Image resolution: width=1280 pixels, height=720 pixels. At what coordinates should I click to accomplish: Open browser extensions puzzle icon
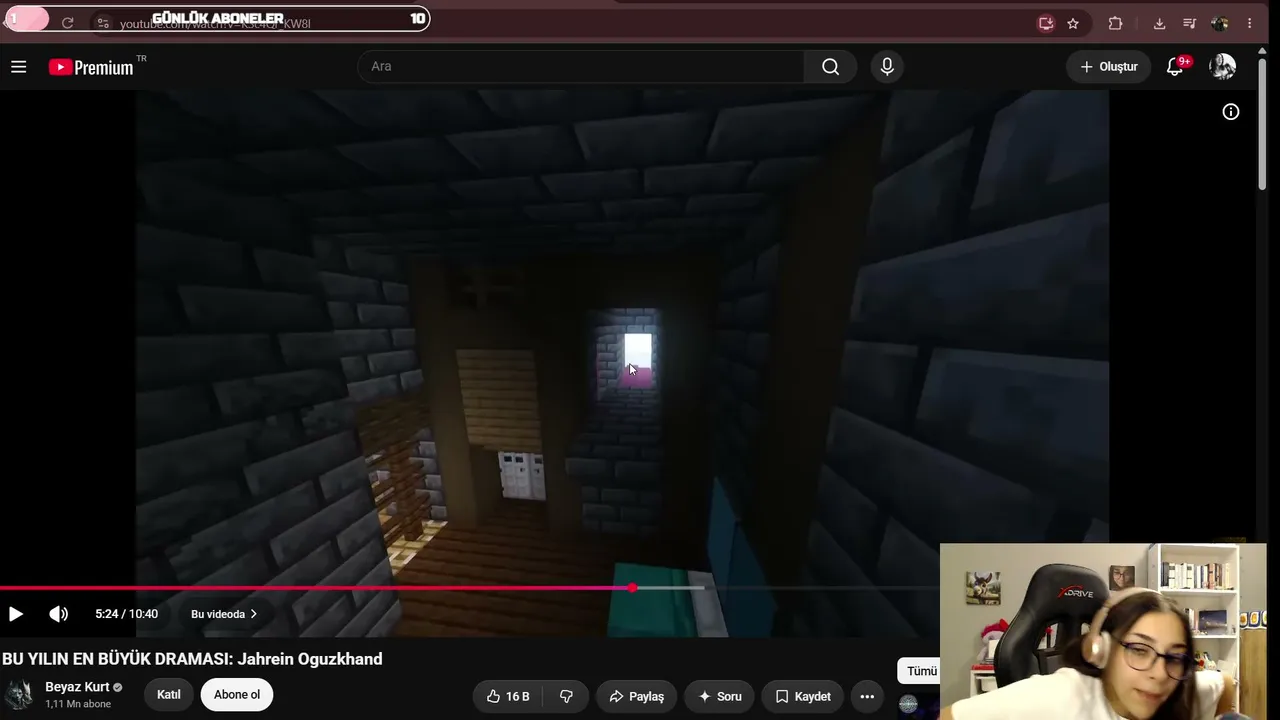tap(1116, 23)
